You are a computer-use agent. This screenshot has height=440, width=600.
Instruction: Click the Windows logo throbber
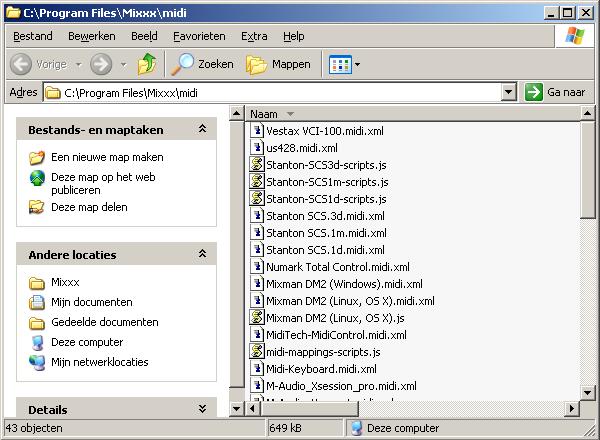(x=575, y=36)
